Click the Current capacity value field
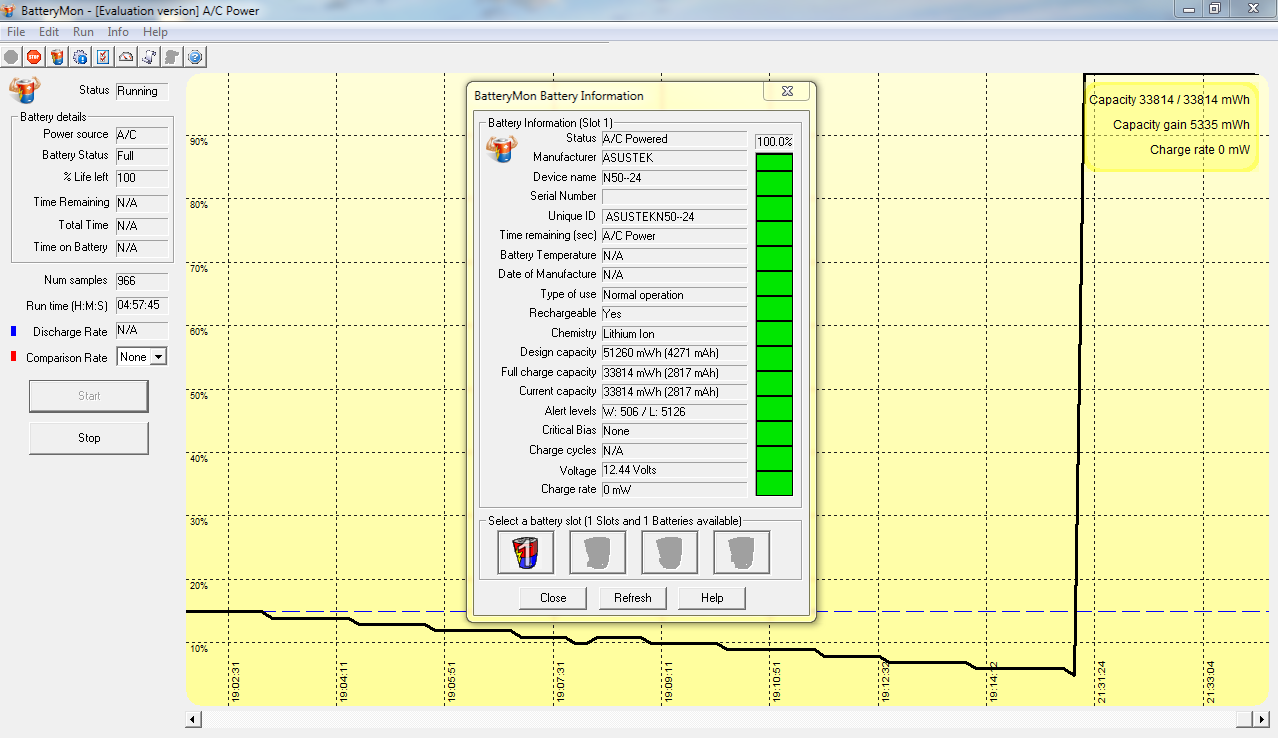 click(x=674, y=392)
